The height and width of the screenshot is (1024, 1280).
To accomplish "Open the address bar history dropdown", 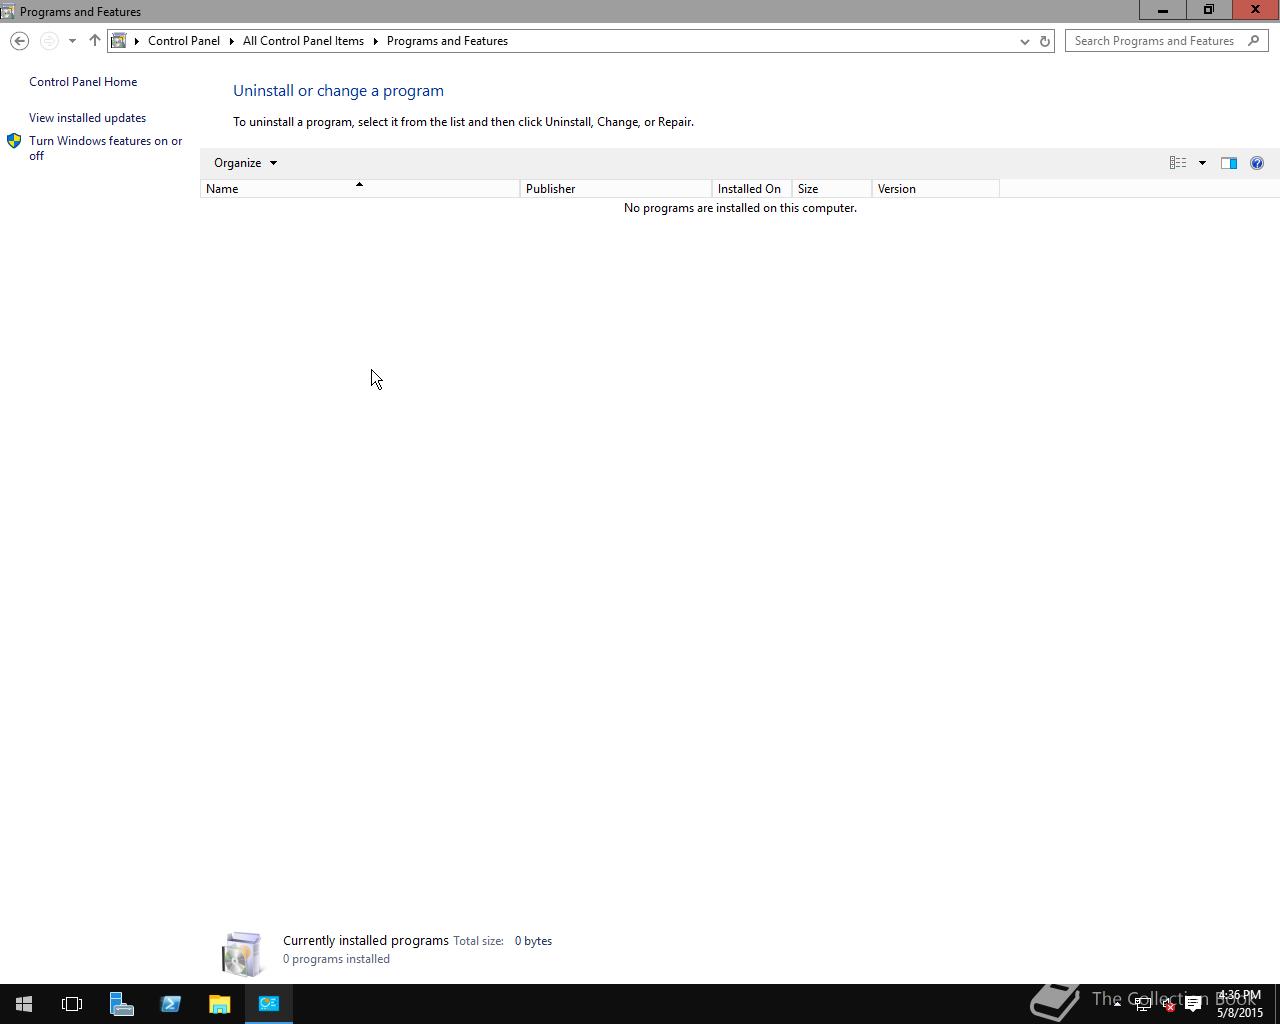I will [x=1024, y=41].
